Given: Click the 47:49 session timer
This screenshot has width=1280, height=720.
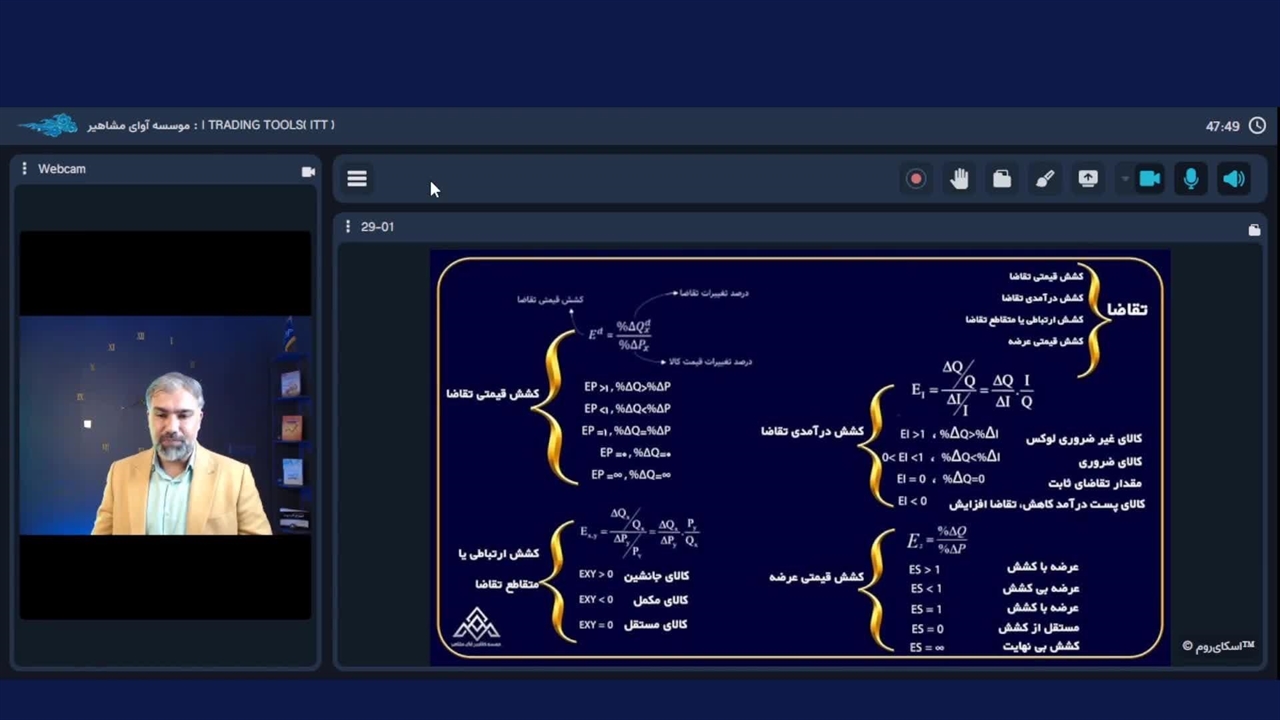Looking at the screenshot, I should [1222, 126].
